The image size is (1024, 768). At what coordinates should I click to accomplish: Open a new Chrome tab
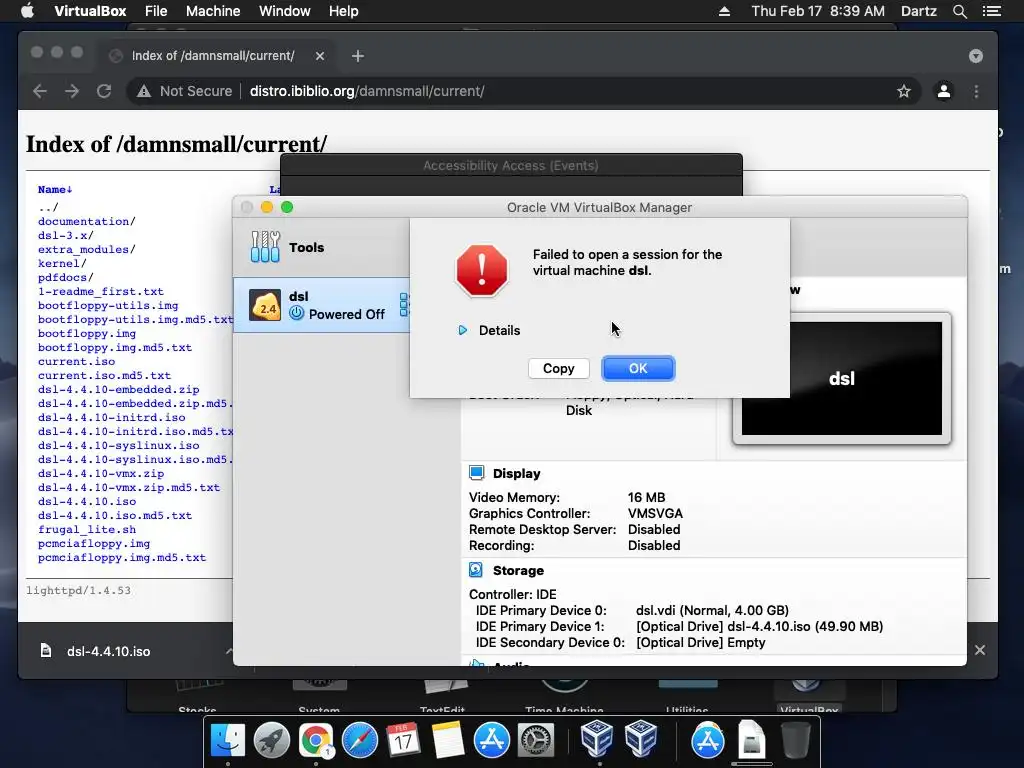pos(357,56)
